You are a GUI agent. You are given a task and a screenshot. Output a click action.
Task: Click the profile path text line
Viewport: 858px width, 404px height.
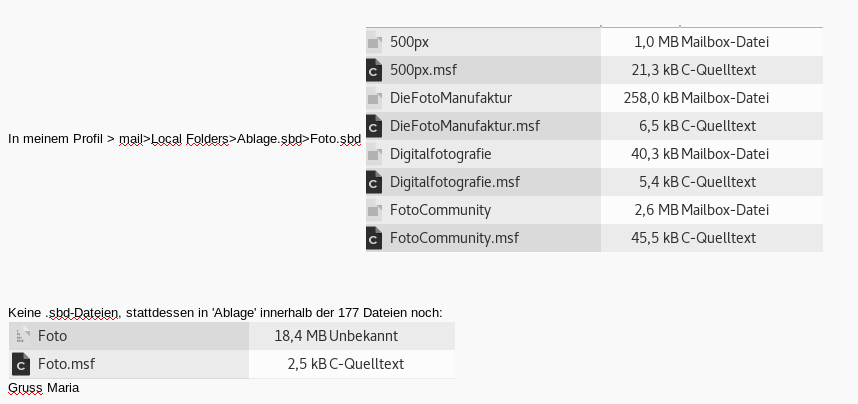(x=184, y=139)
